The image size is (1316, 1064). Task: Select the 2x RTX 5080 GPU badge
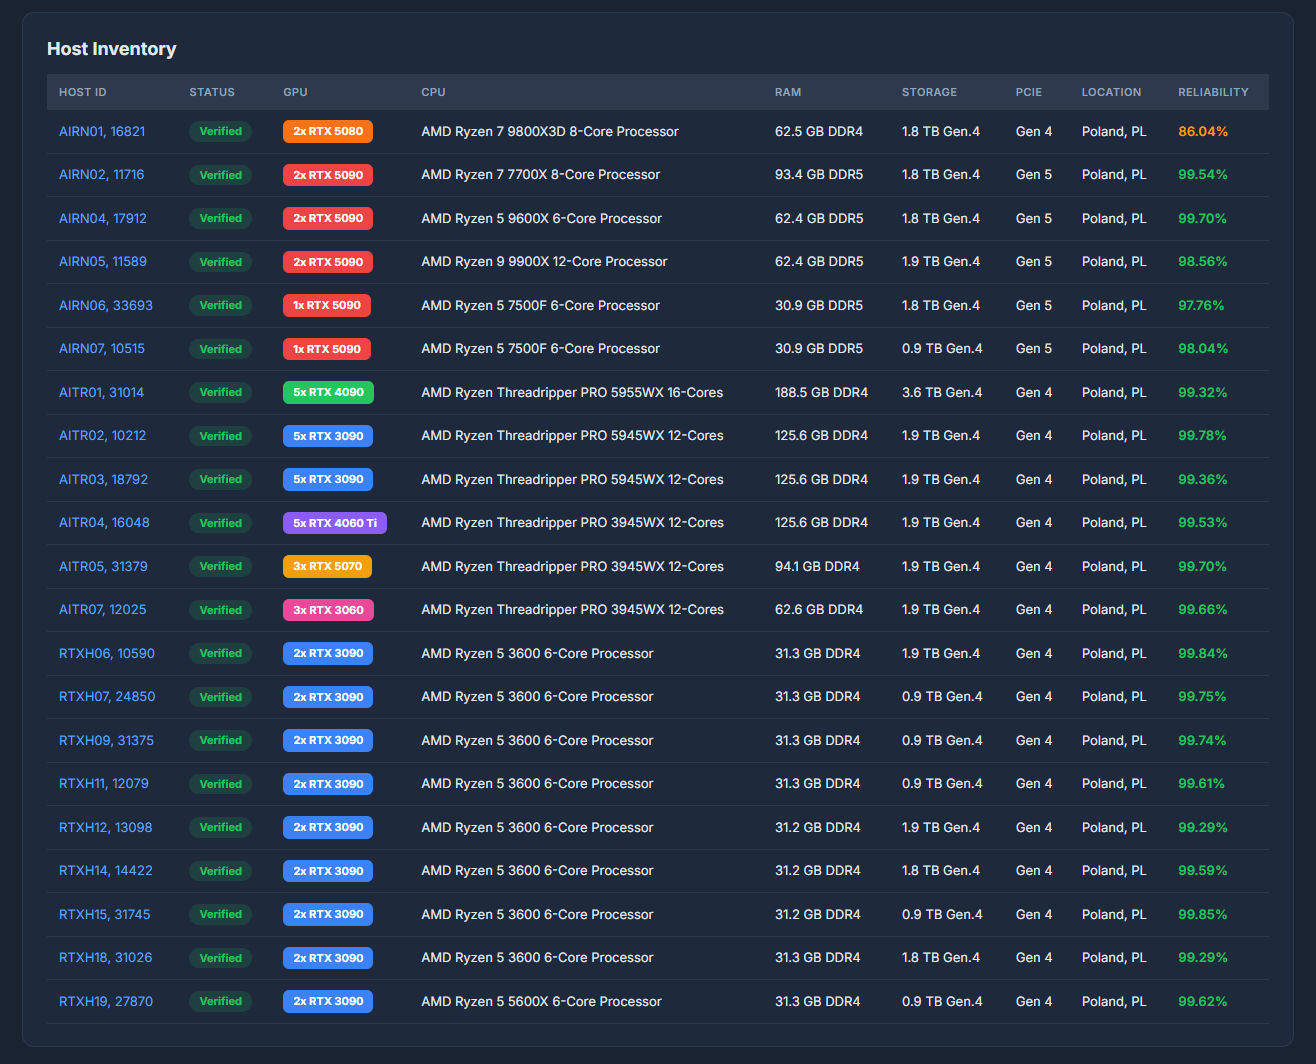tap(328, 131)
